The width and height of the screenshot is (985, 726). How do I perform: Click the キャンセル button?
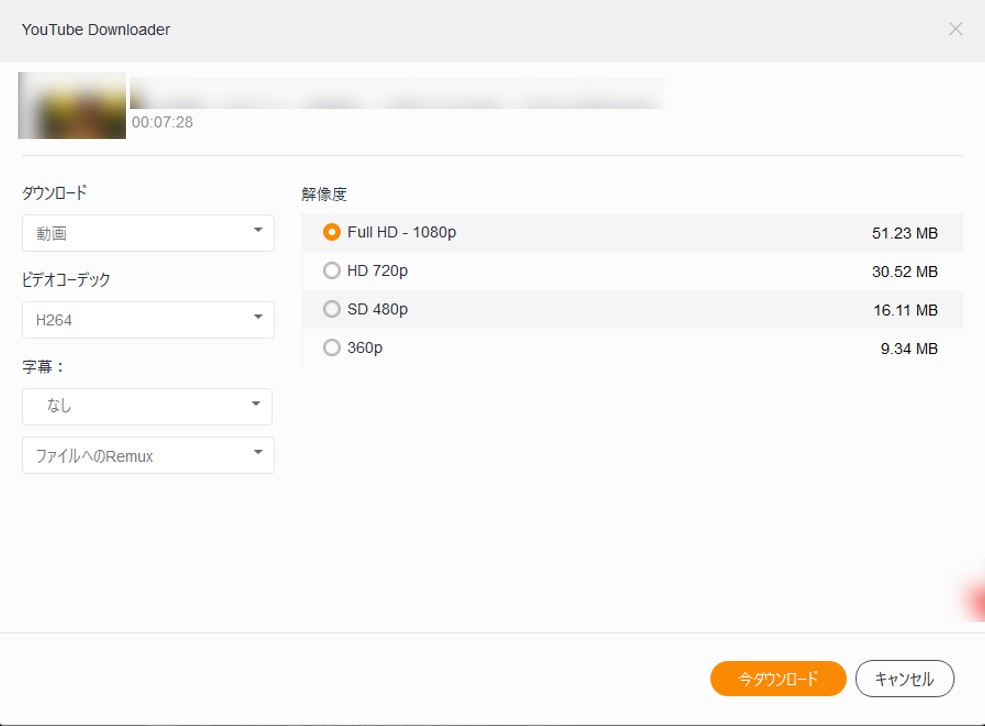point(904,679)
